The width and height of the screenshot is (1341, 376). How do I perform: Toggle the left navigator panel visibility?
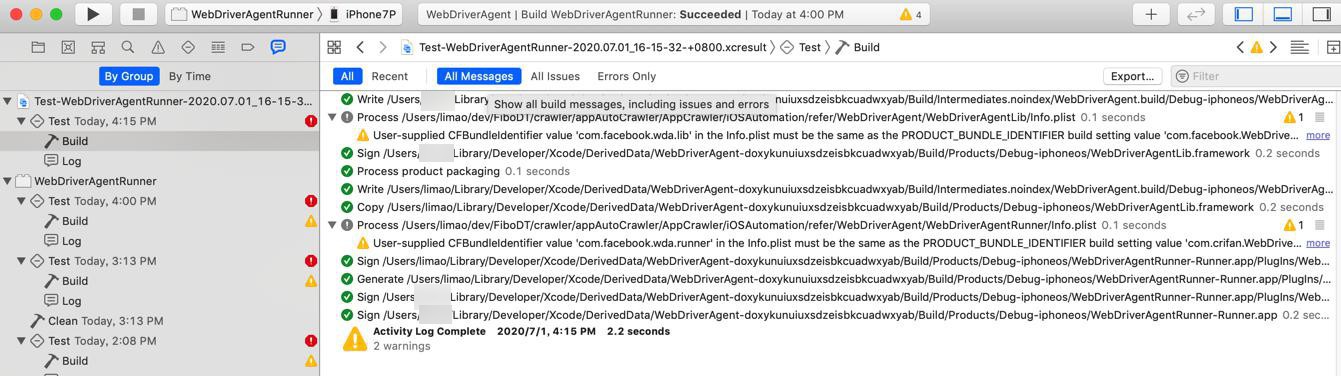(x=1245, y=14)
